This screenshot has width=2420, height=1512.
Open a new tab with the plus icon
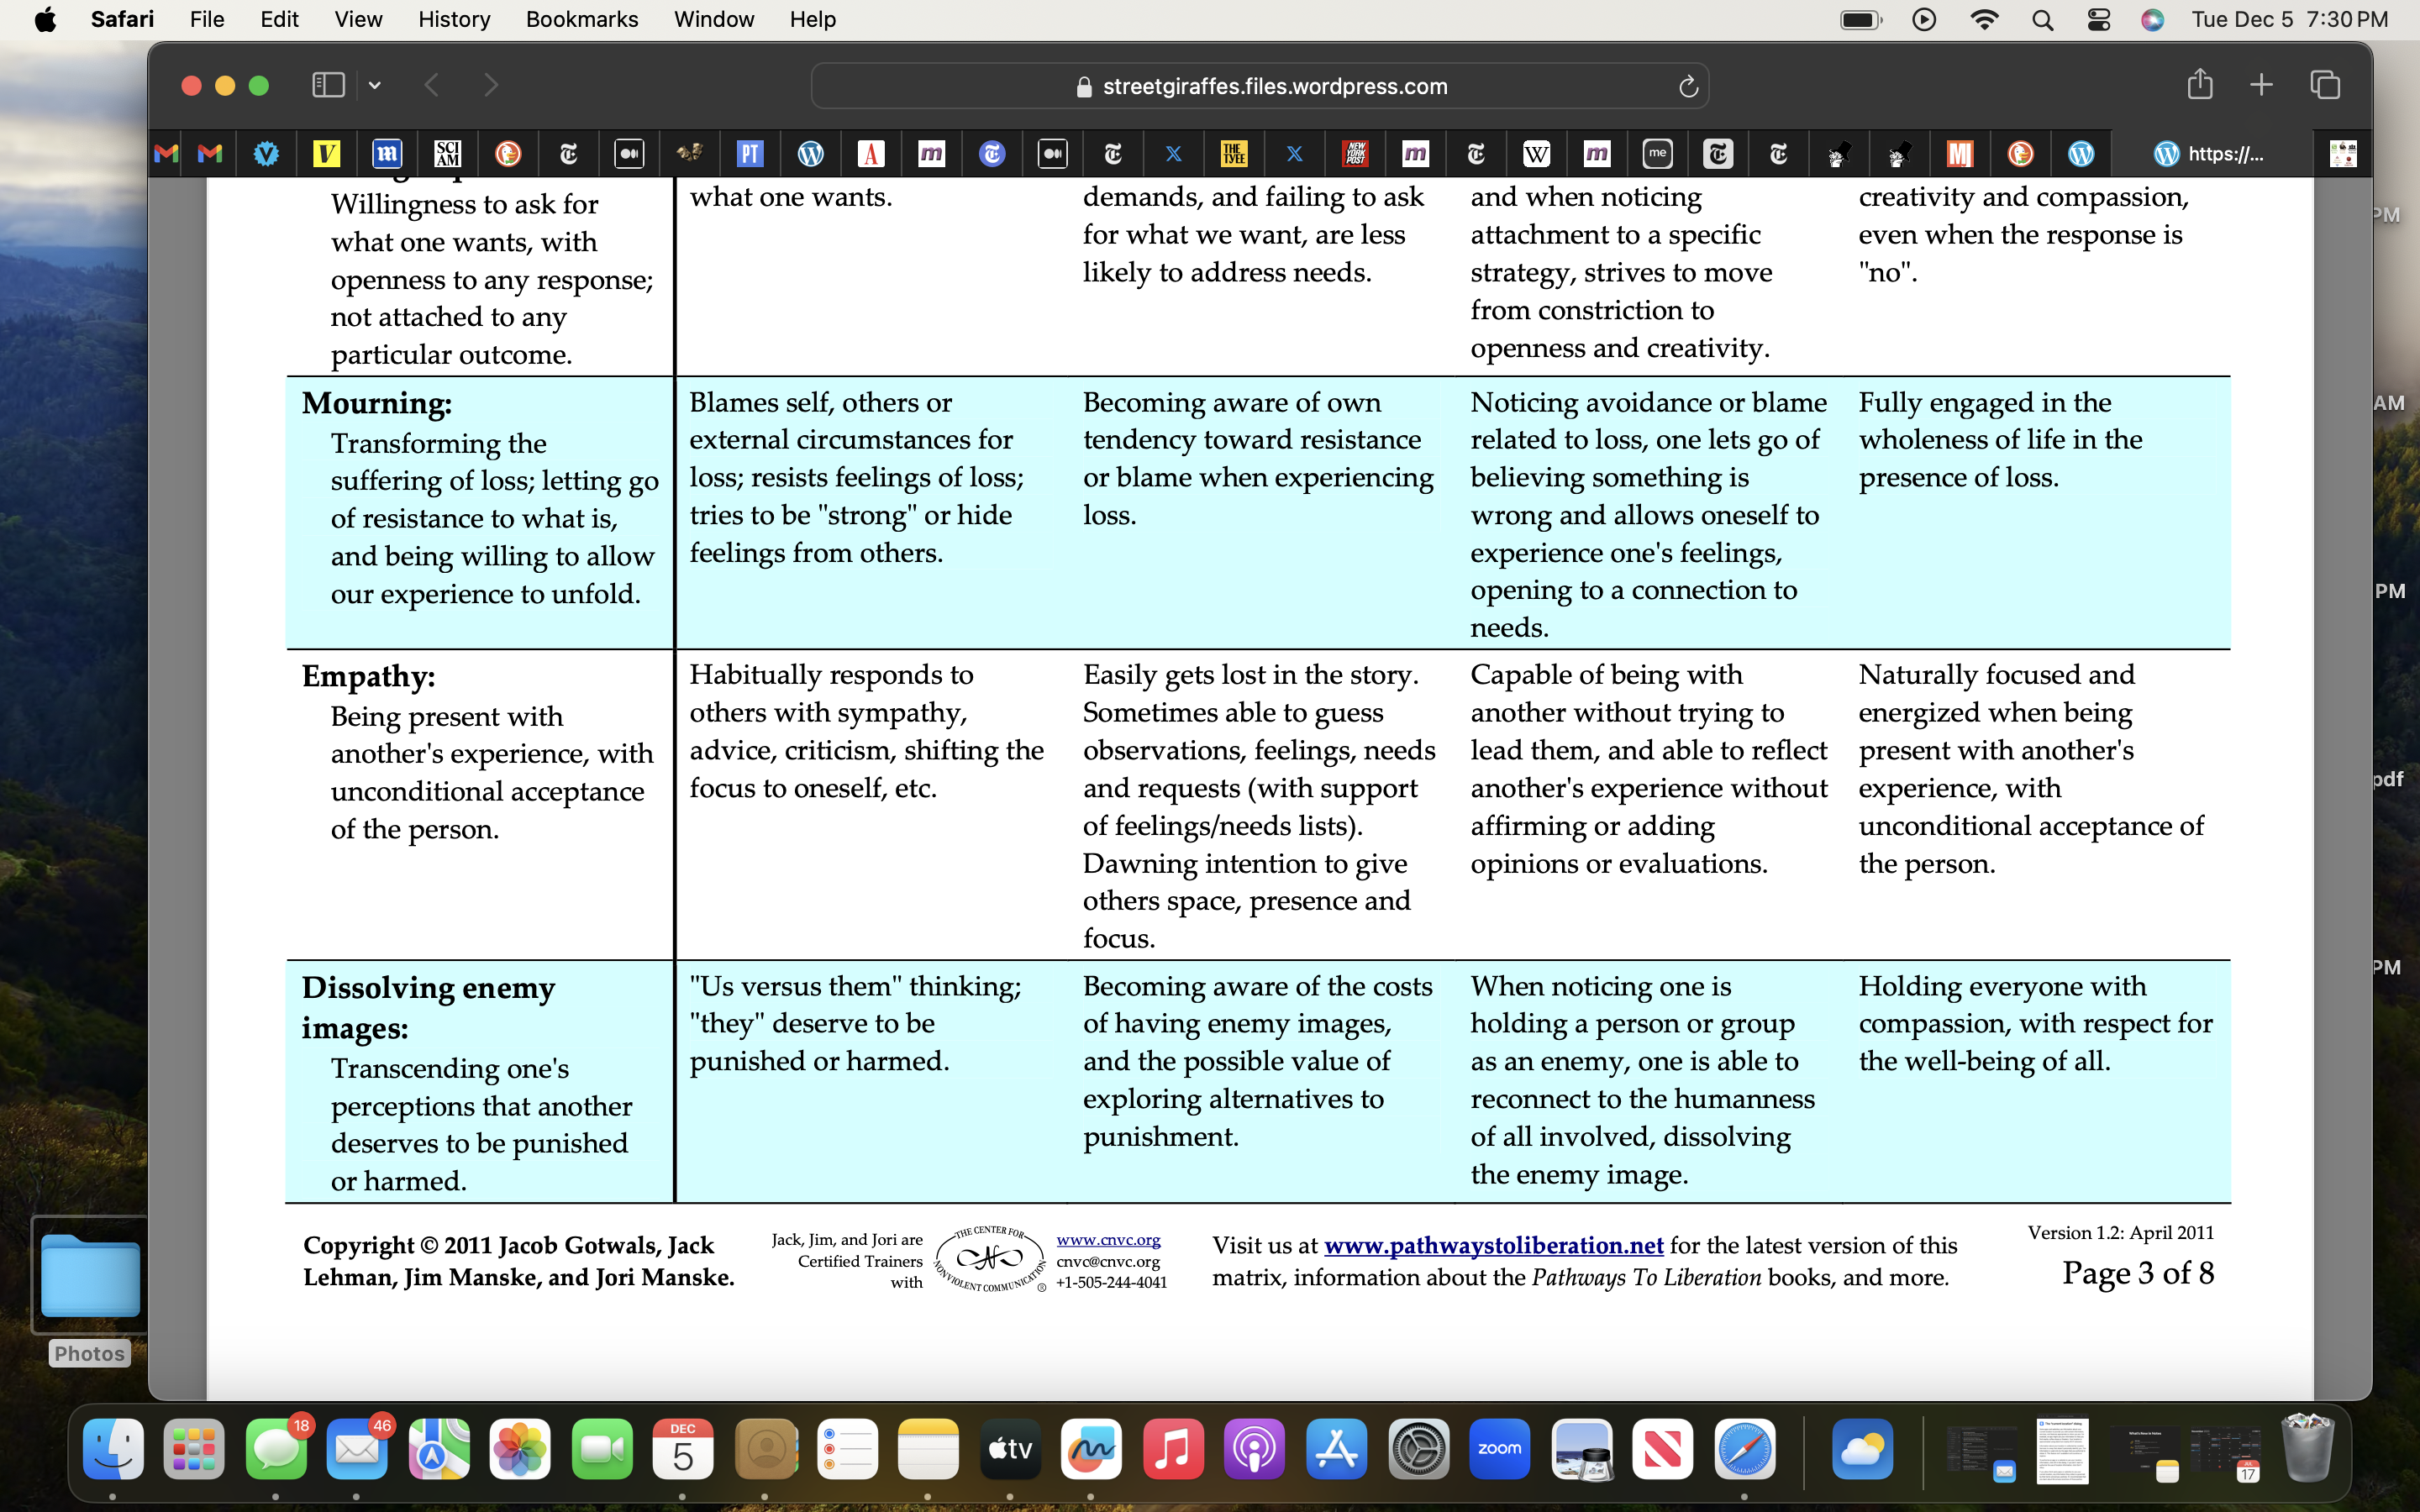coord(2261,85)
